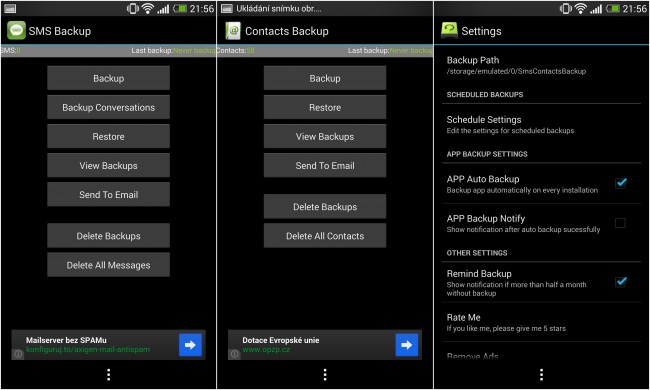
Task: Open Backup Path setting
Action: click(x=541, y=65)
